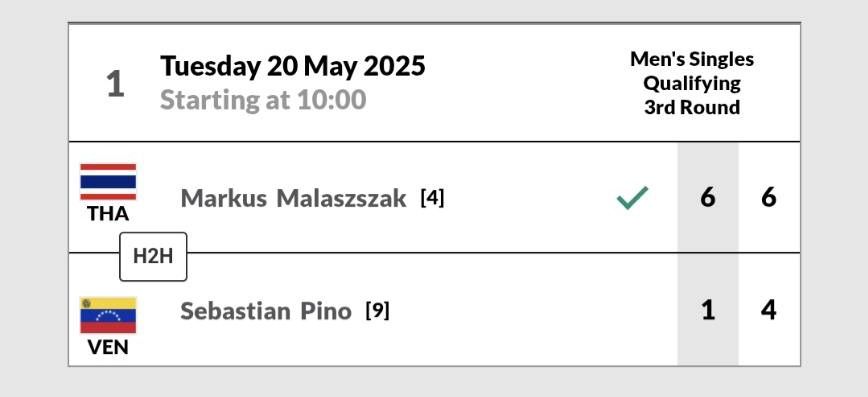Click Malaszszak's second set score 6
868x397 pixels.
click(x=768, y=198)
